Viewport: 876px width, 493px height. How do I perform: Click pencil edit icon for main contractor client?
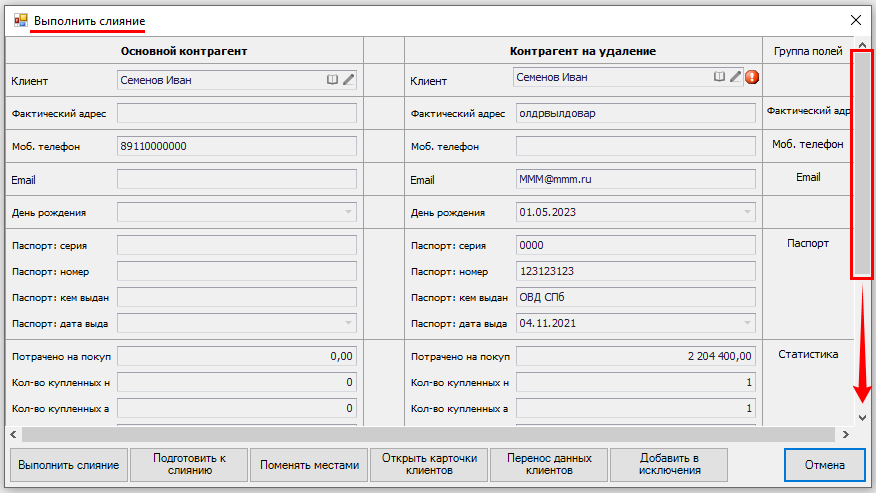click(348, 80)
